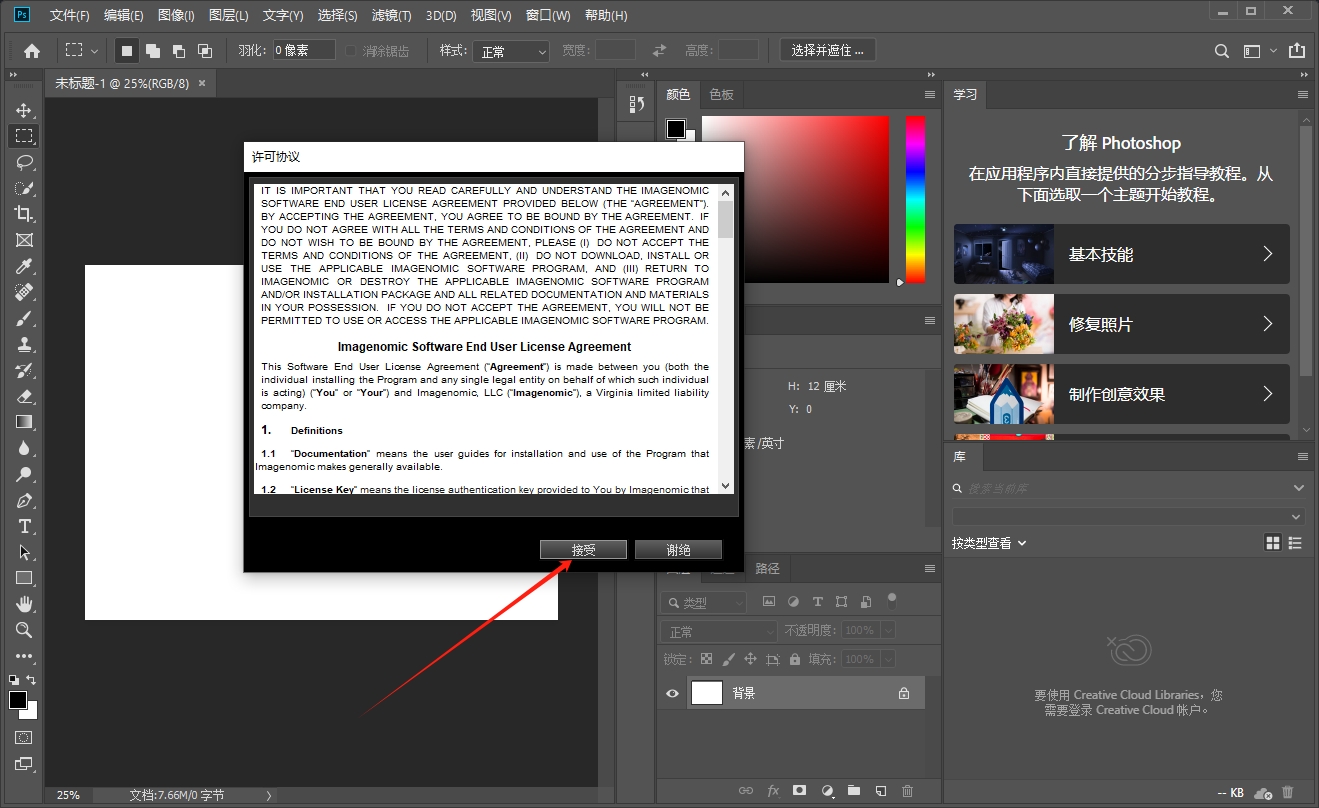Click the 谢绝 button
1319x808 pixels.
coord(678,550)
